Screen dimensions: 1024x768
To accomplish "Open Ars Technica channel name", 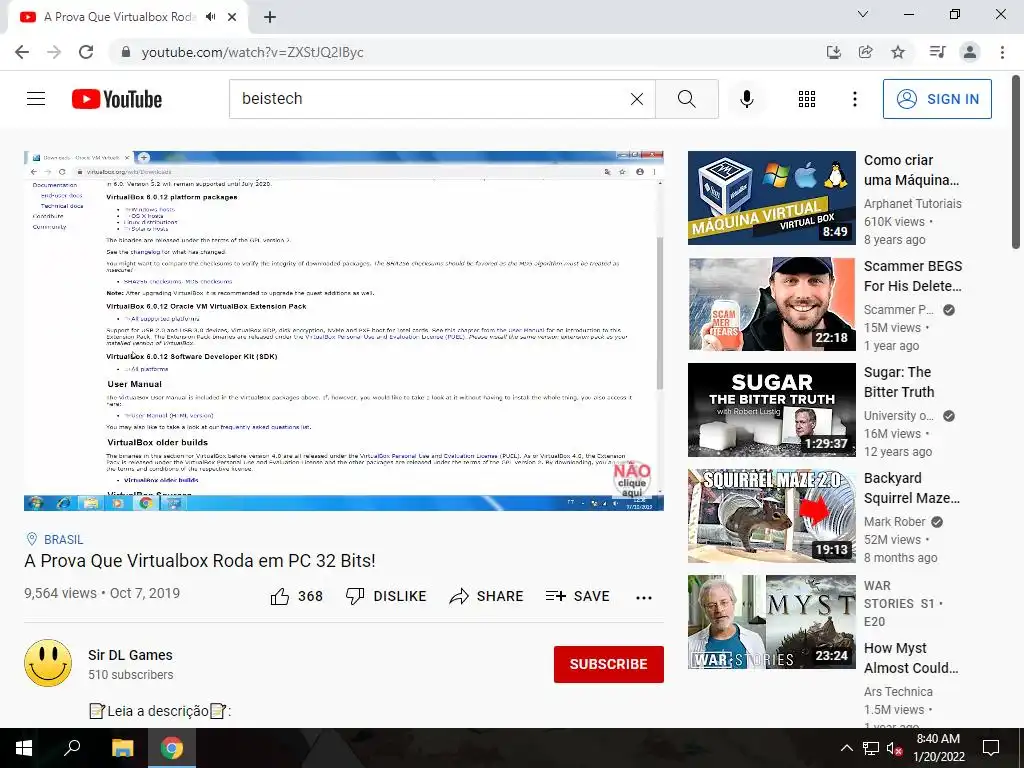I will [x=898, y=691].
